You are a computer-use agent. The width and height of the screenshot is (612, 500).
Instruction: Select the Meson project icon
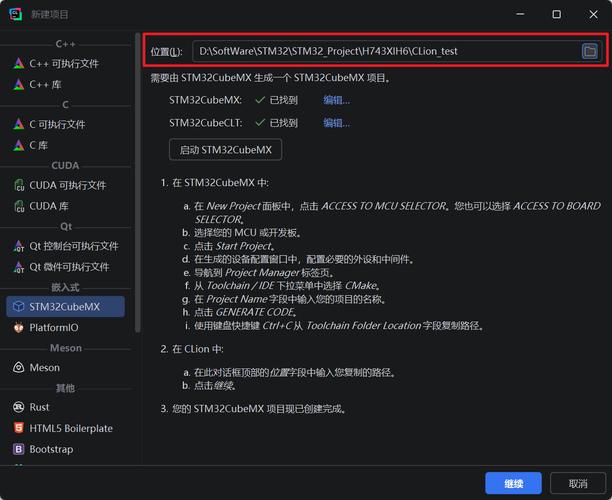click(18, 367)
